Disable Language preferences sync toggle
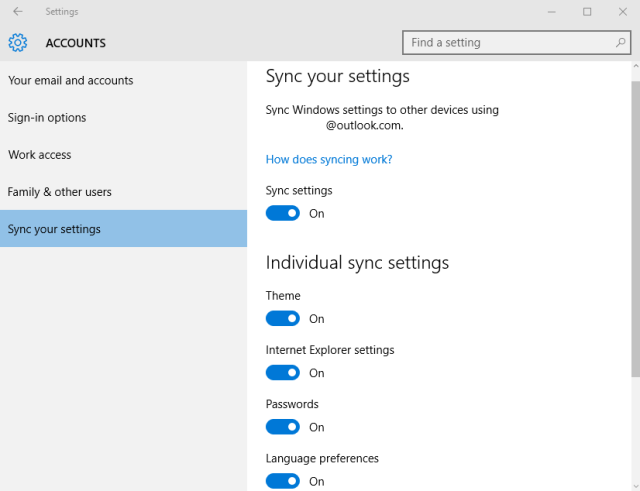 [x=282, y=481]
